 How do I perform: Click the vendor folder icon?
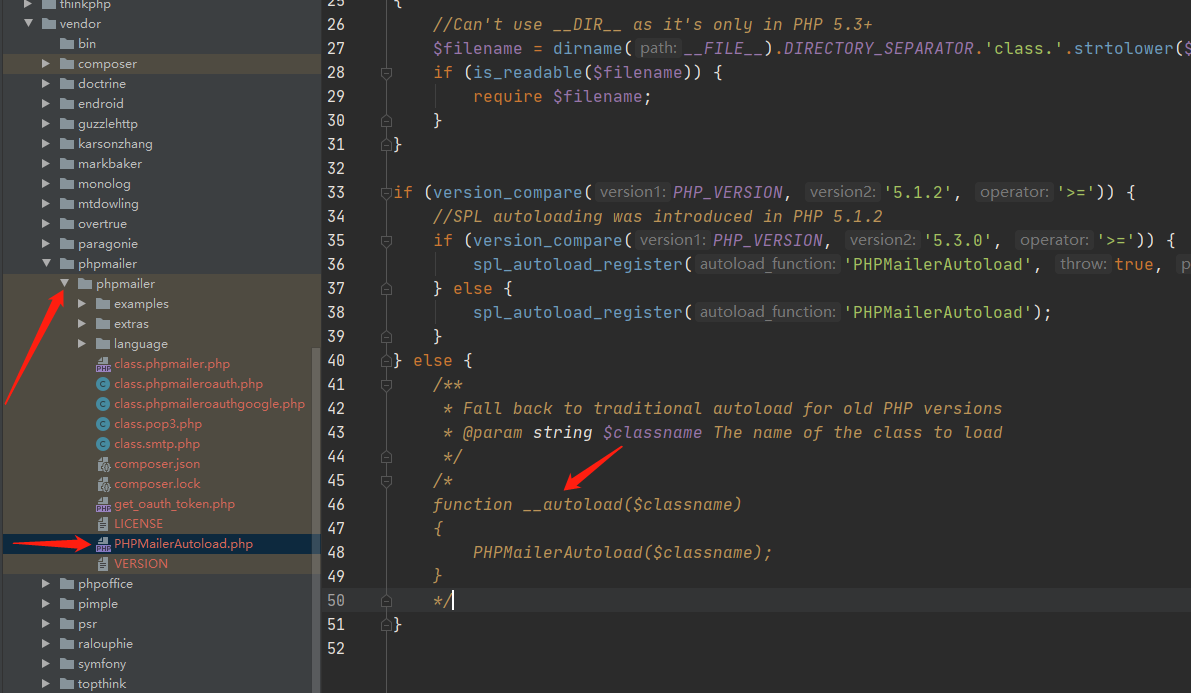49,24
